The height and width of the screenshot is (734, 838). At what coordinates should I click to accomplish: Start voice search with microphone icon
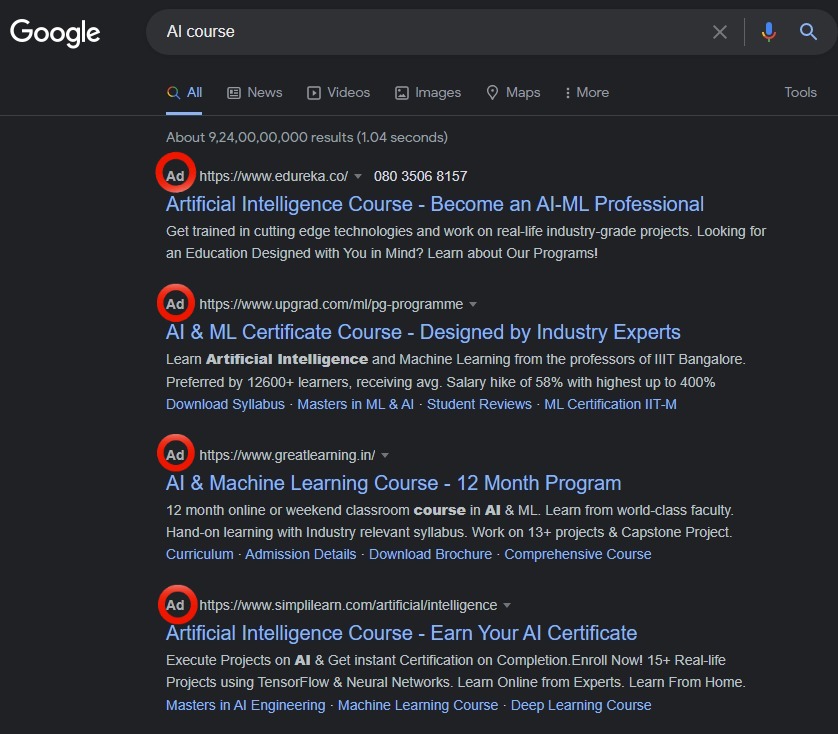point(769,32)
